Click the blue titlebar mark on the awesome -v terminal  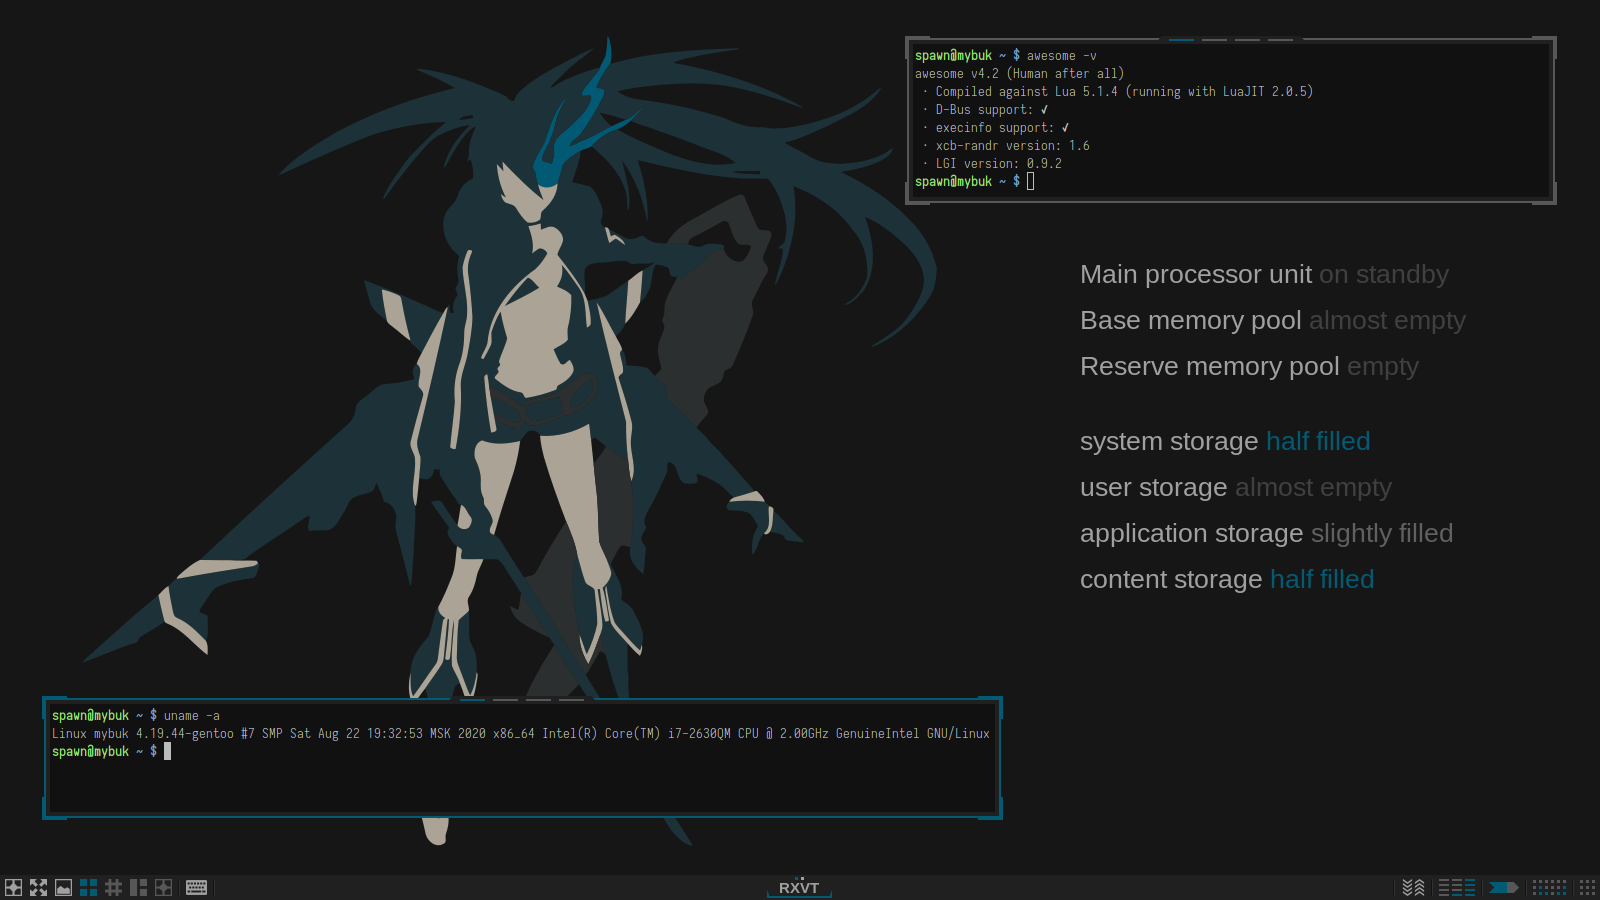tap(1181, 40)
